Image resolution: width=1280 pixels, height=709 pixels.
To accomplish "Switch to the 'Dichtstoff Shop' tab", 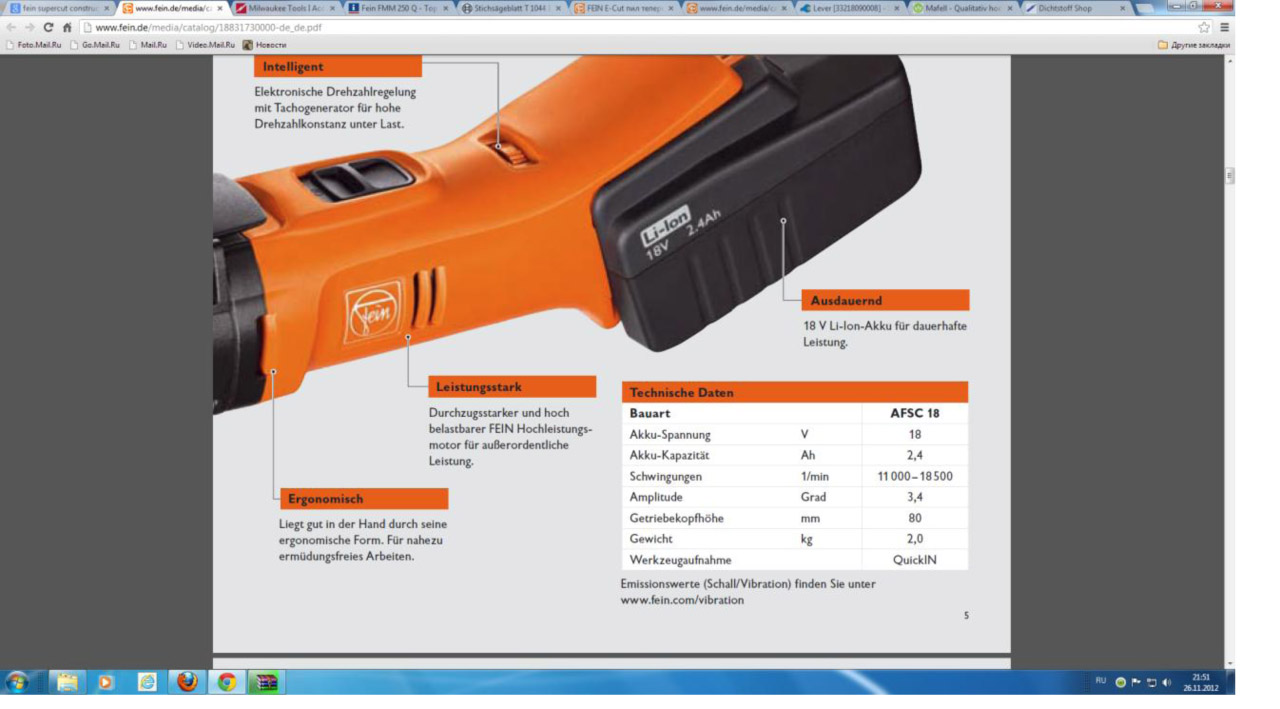I will click(1077, 8).
